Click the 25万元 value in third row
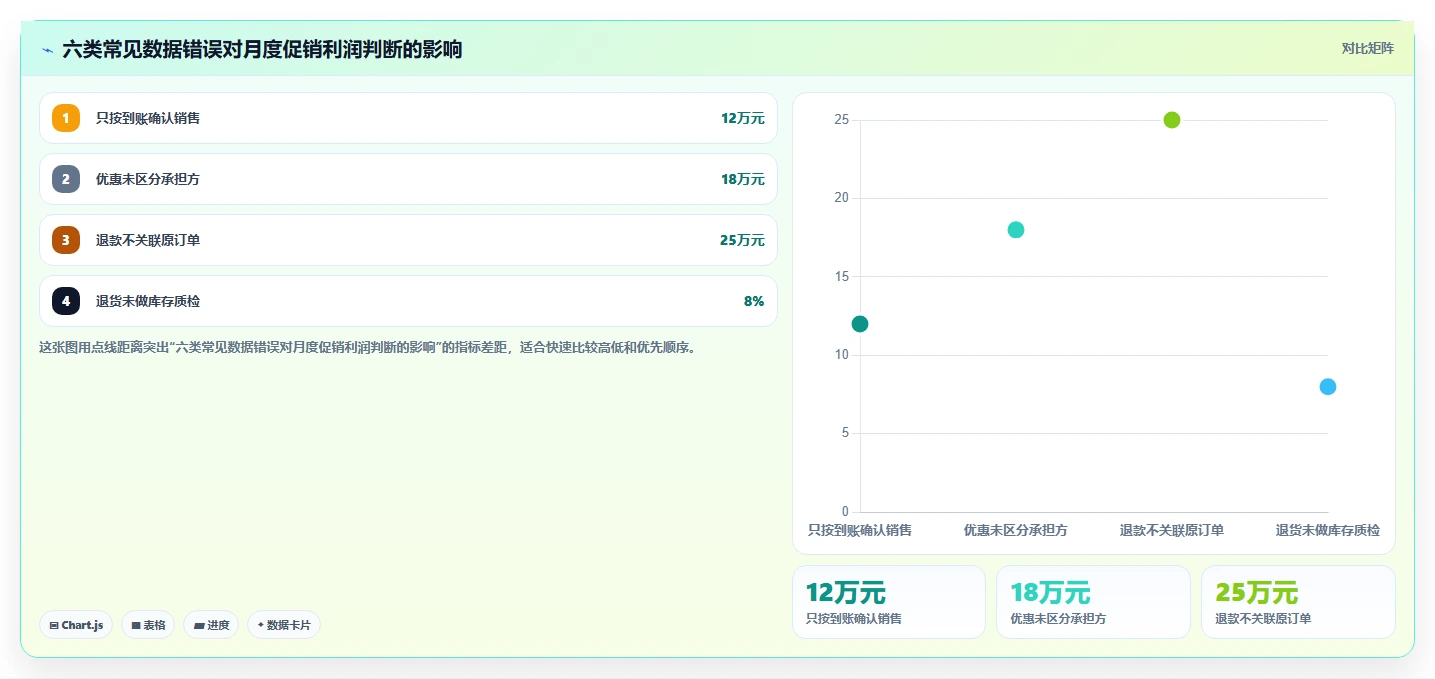This screenshot has height=679, width=1435. tap(743, 240)
